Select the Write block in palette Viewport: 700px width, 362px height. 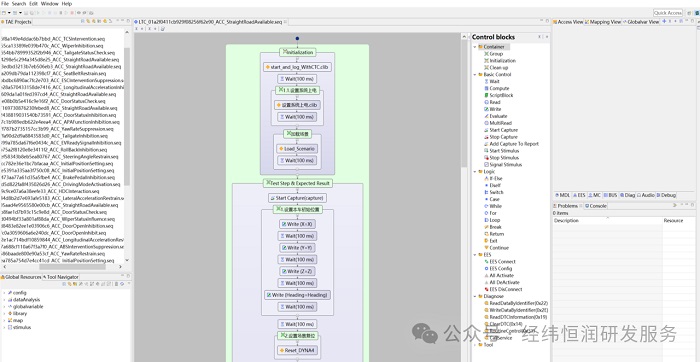pyautogui.click(x=495, y=109)
